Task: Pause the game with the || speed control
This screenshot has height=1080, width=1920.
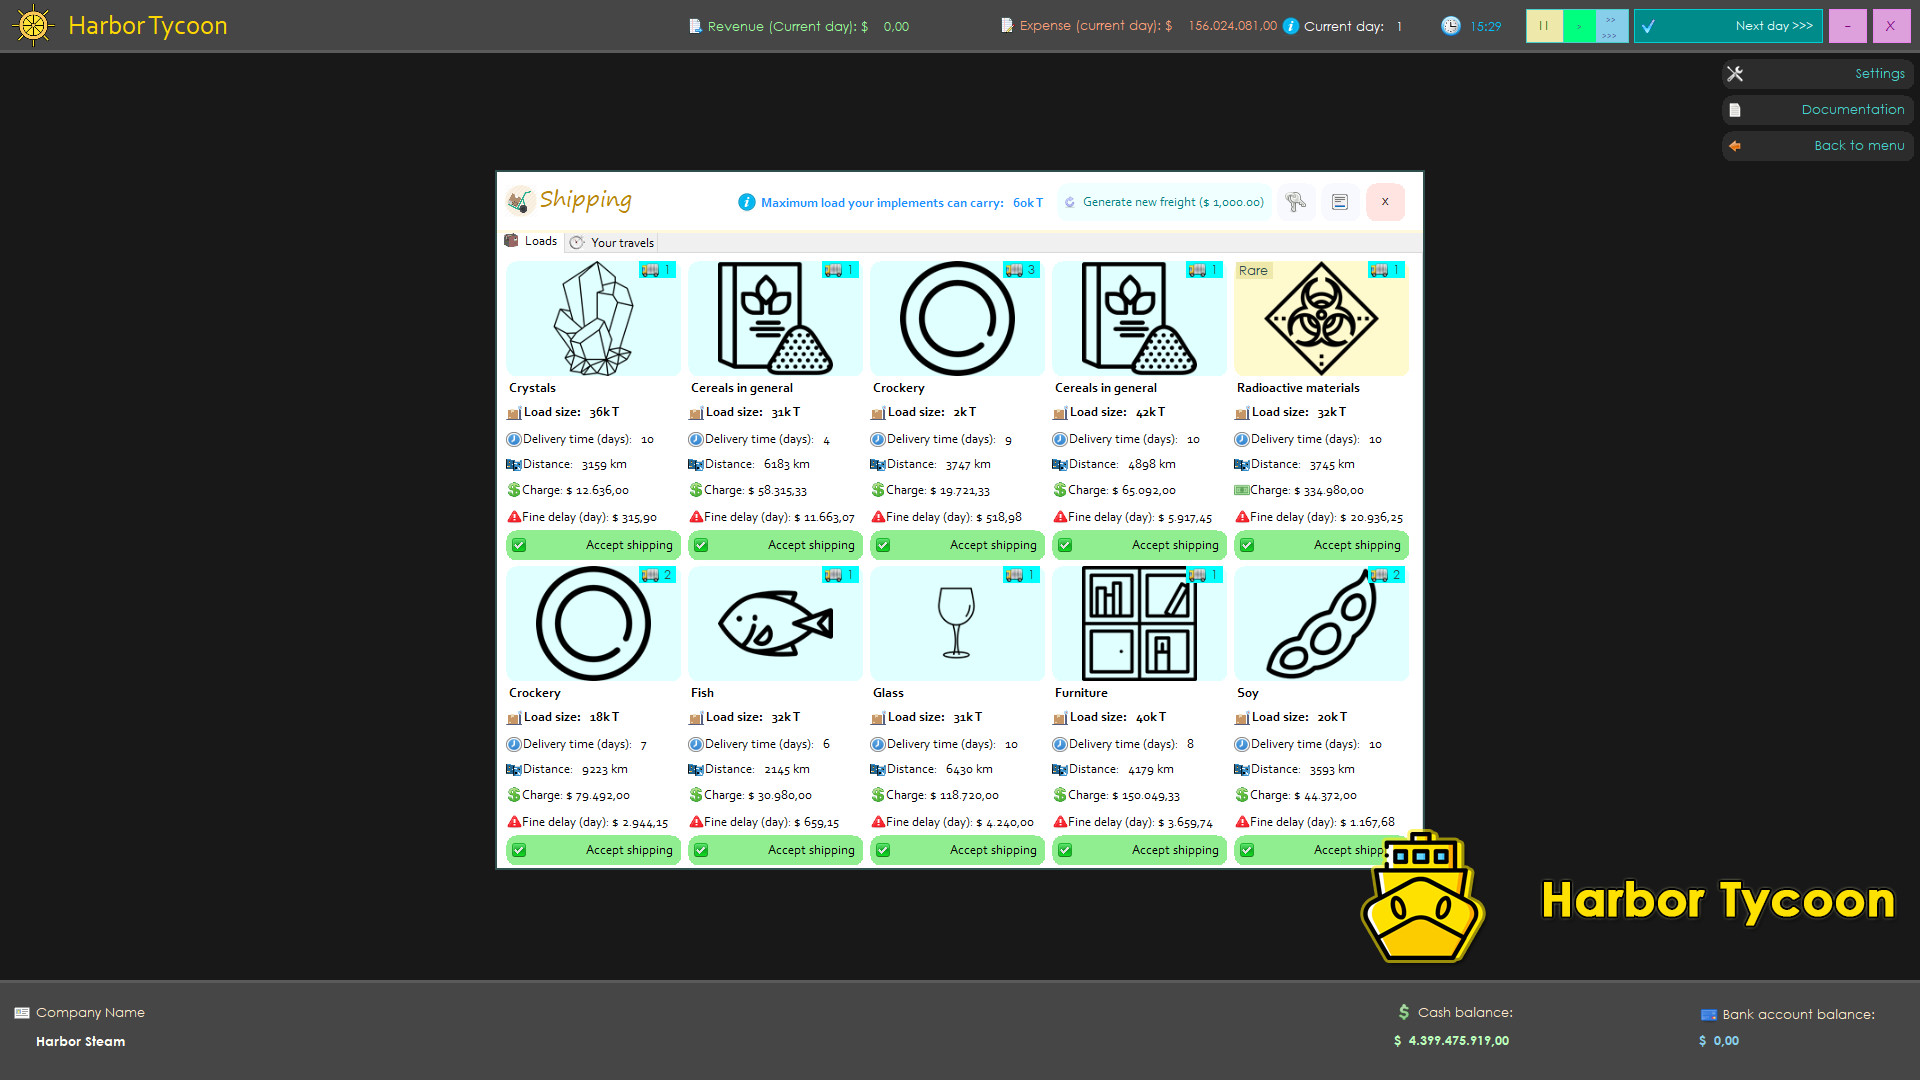Action: tap(1544, 25)
